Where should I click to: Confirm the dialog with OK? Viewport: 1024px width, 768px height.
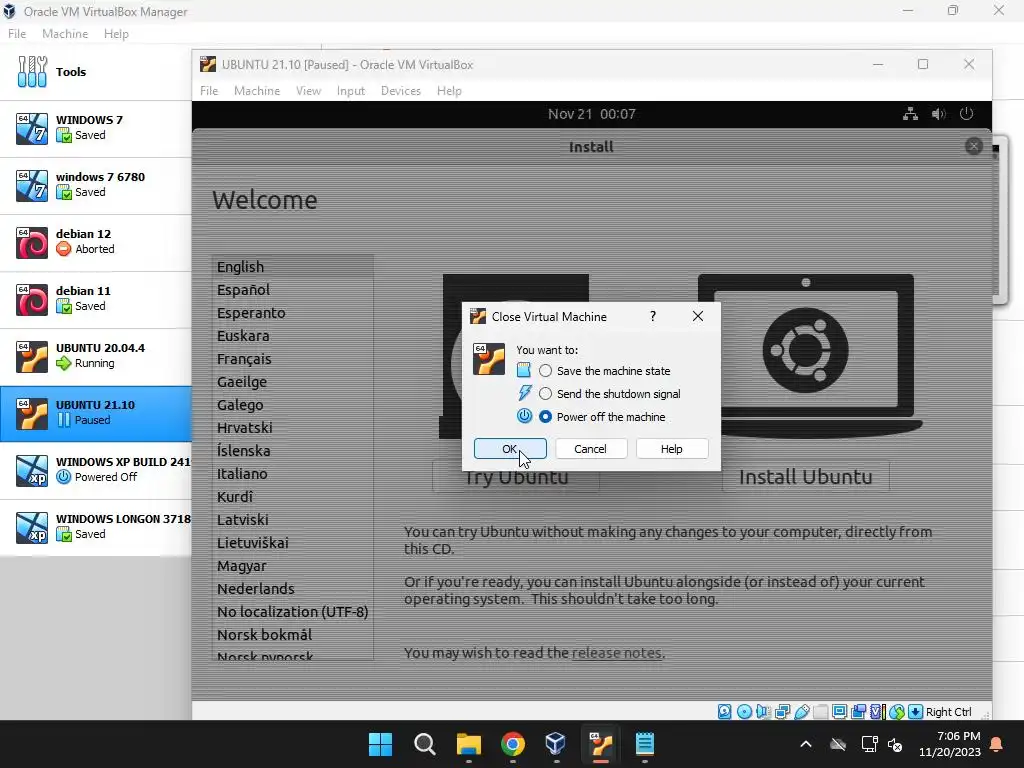(510, 449)
